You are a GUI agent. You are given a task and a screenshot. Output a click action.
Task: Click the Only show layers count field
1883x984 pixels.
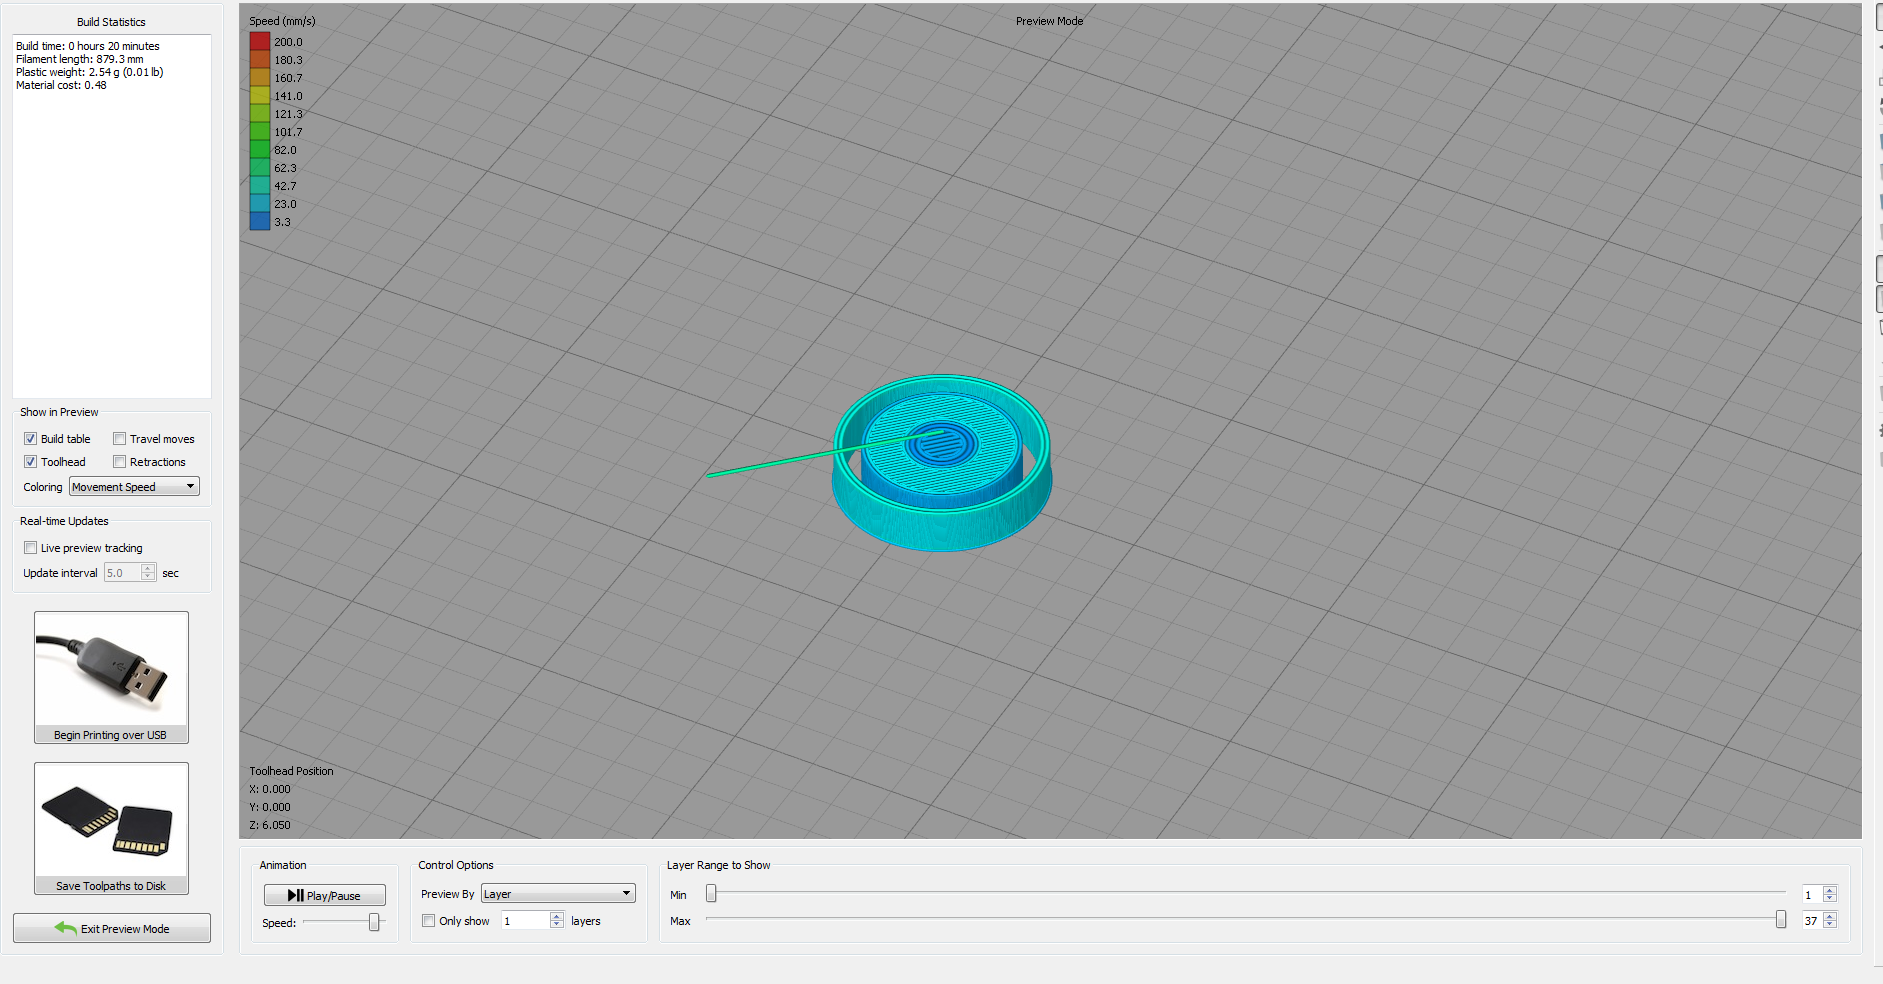[x=525, y=921]
